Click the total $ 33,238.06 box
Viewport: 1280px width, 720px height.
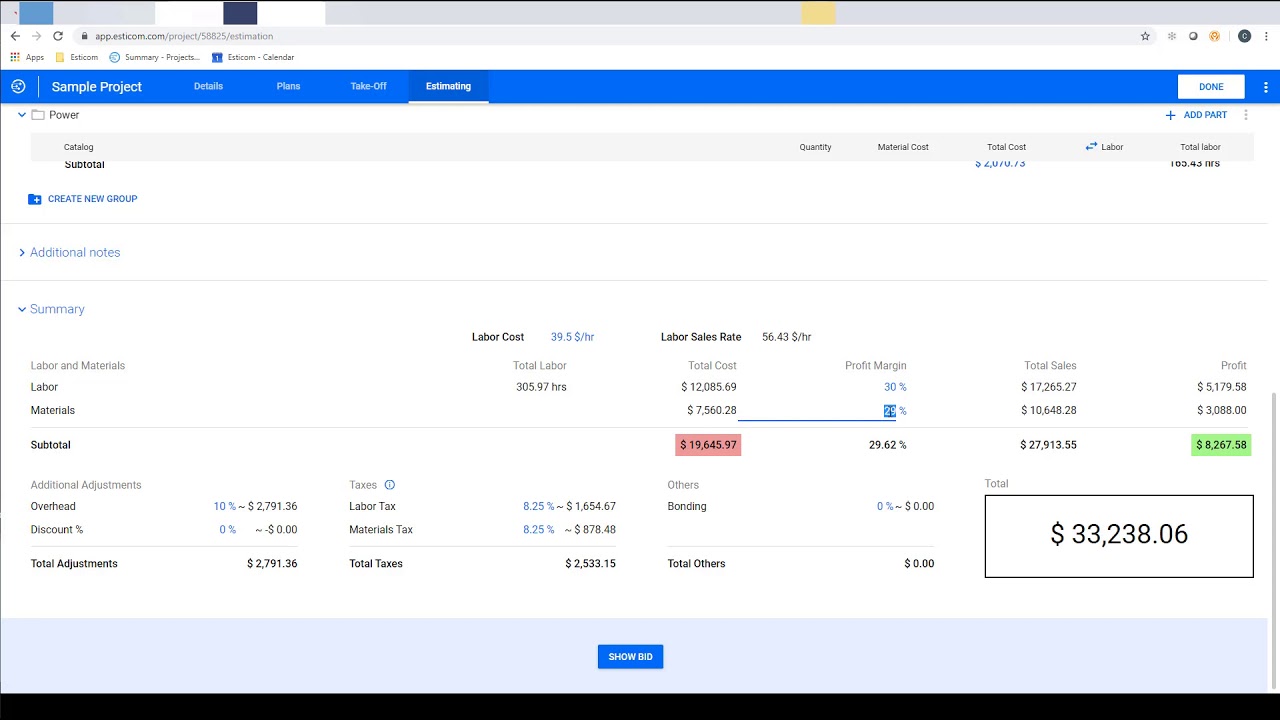[x=1119, y=536]
